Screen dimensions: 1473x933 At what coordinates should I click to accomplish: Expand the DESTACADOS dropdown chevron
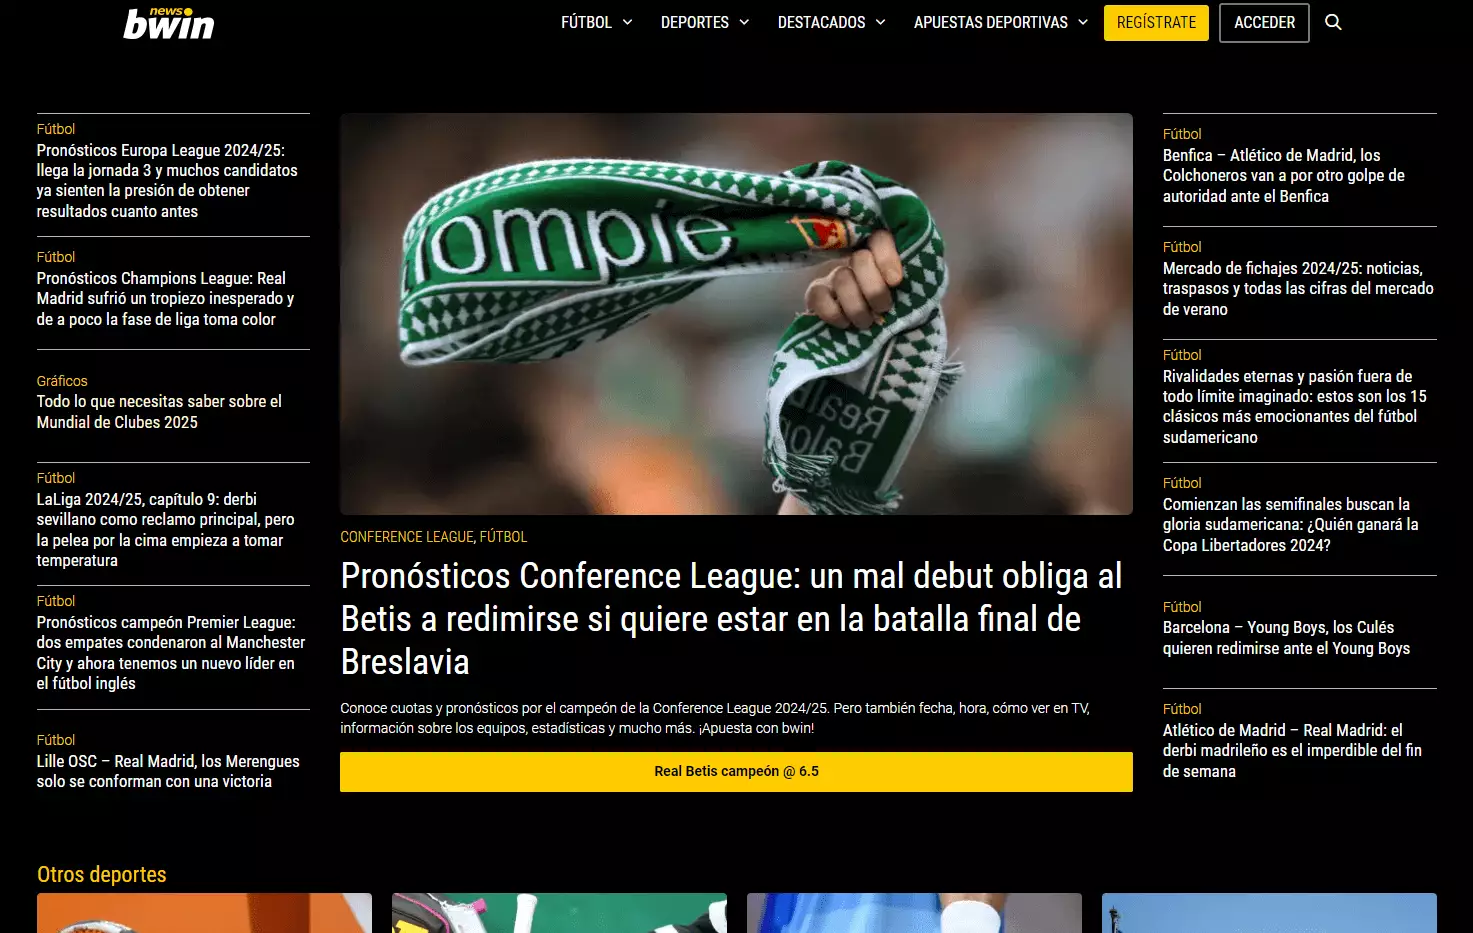[881, 22]
